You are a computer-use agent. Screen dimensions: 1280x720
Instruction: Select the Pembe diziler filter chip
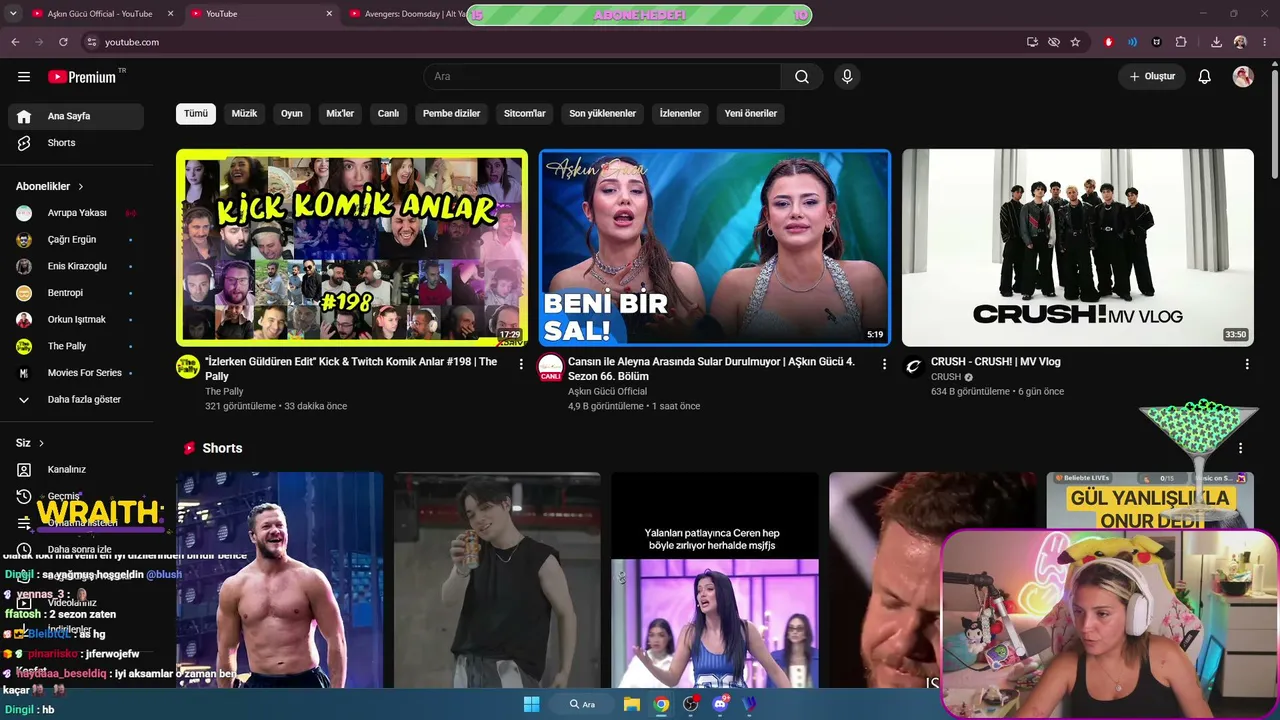pos(452,114)
